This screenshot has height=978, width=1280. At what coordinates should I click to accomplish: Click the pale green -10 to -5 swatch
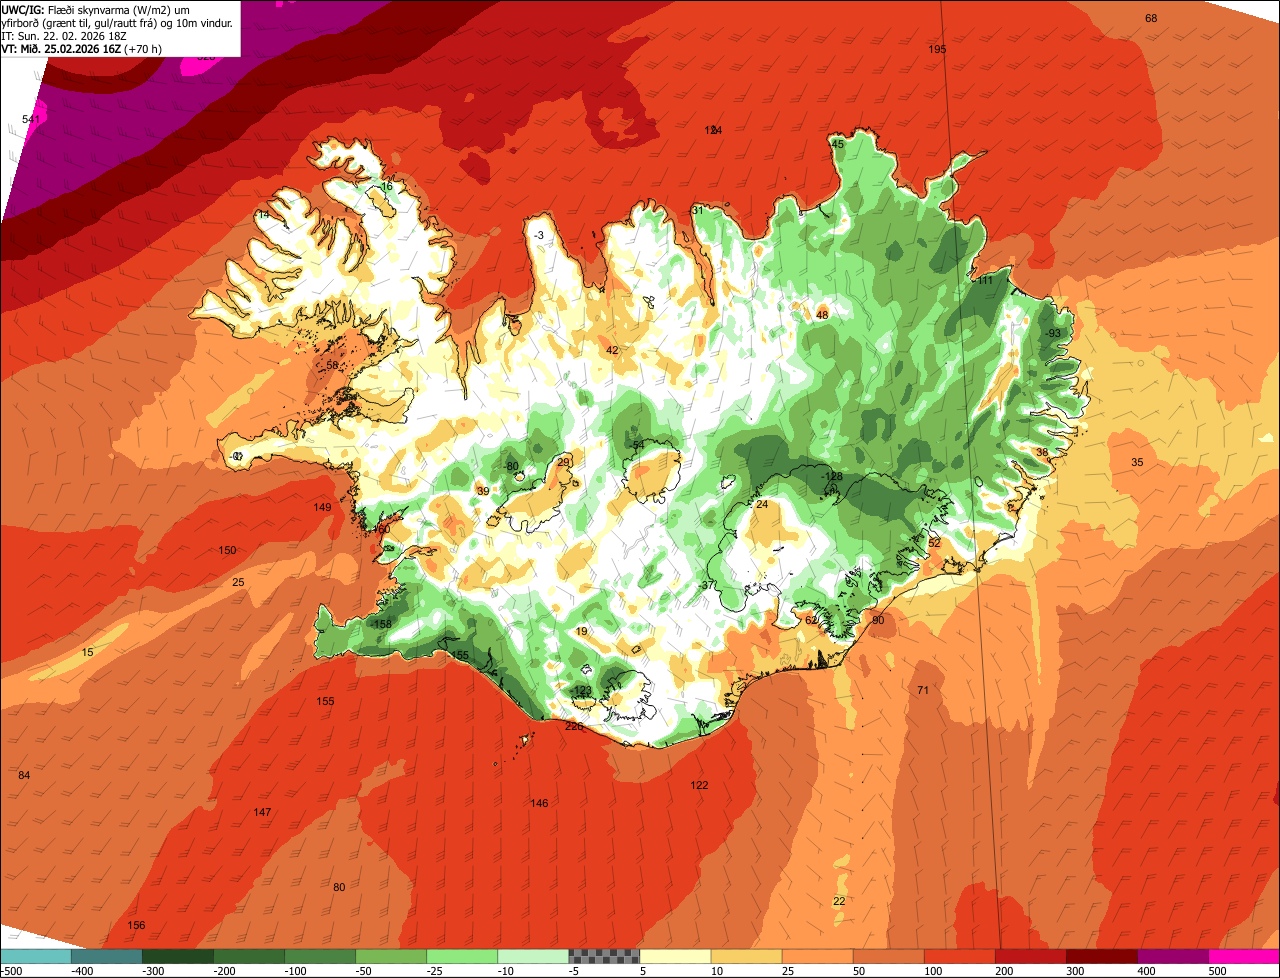pos(533,956)
